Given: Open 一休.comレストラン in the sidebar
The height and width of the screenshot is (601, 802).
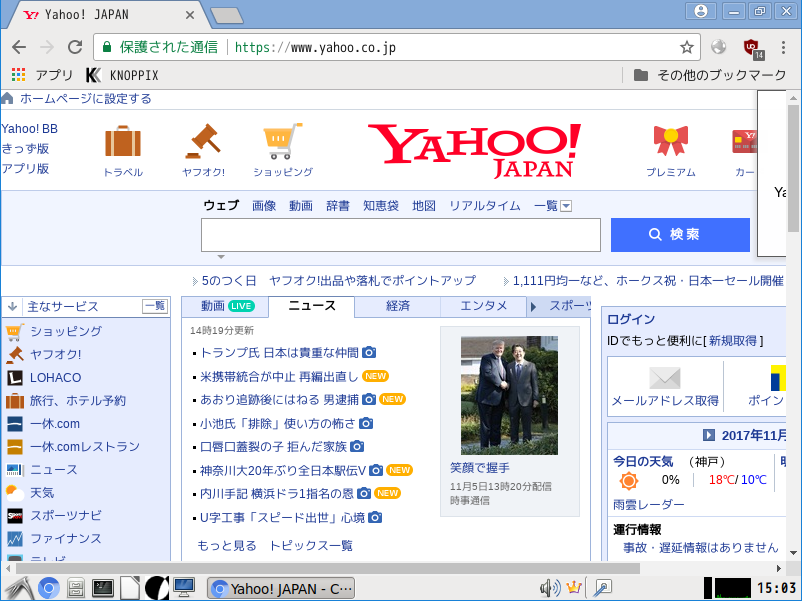Looking at the screenshot, I should [84, 447].
